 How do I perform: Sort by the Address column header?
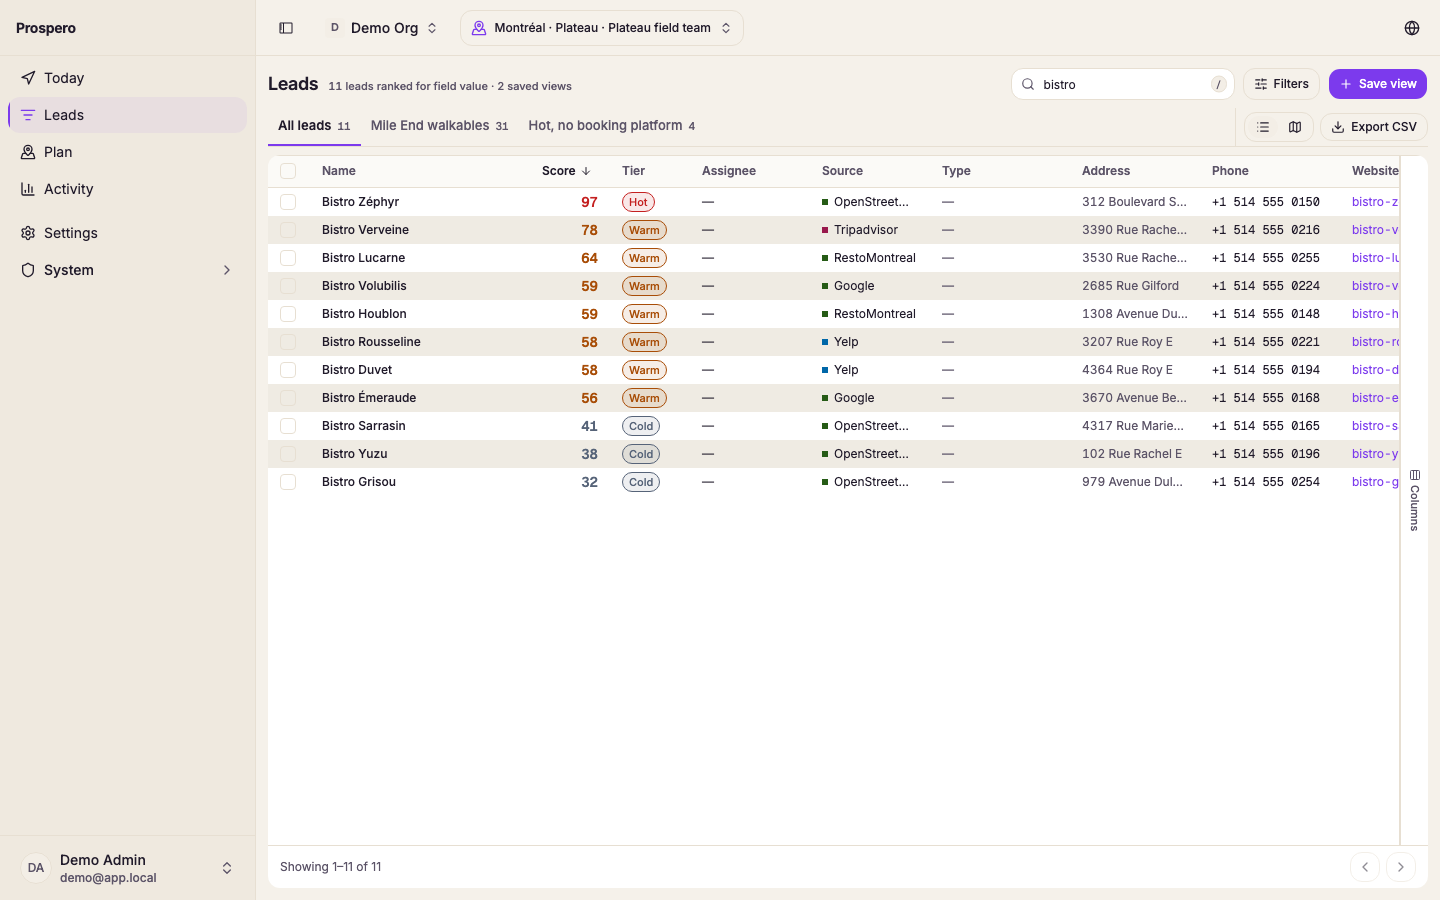(1106, 171)
